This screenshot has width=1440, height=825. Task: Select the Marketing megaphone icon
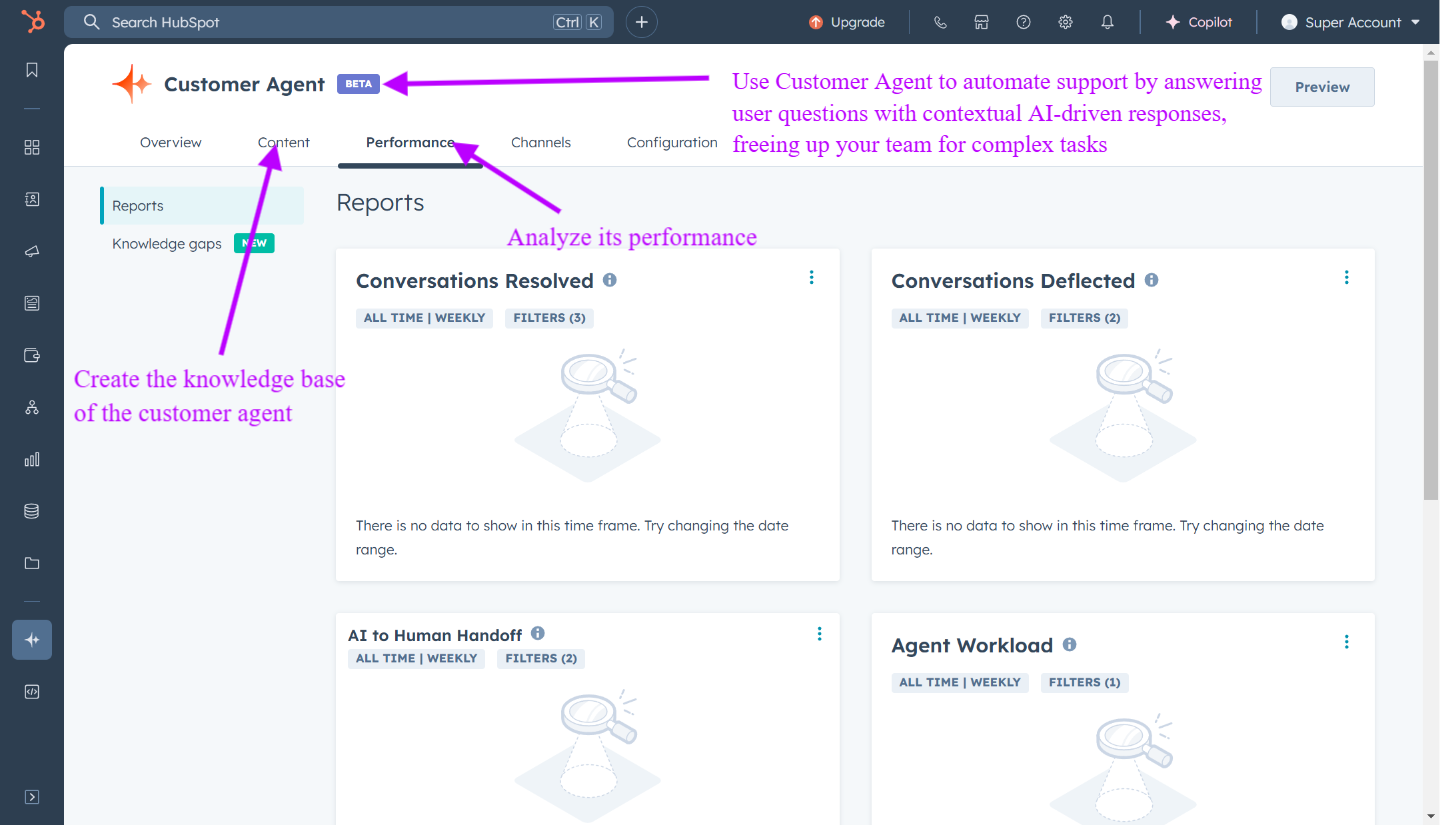(31, 251)
